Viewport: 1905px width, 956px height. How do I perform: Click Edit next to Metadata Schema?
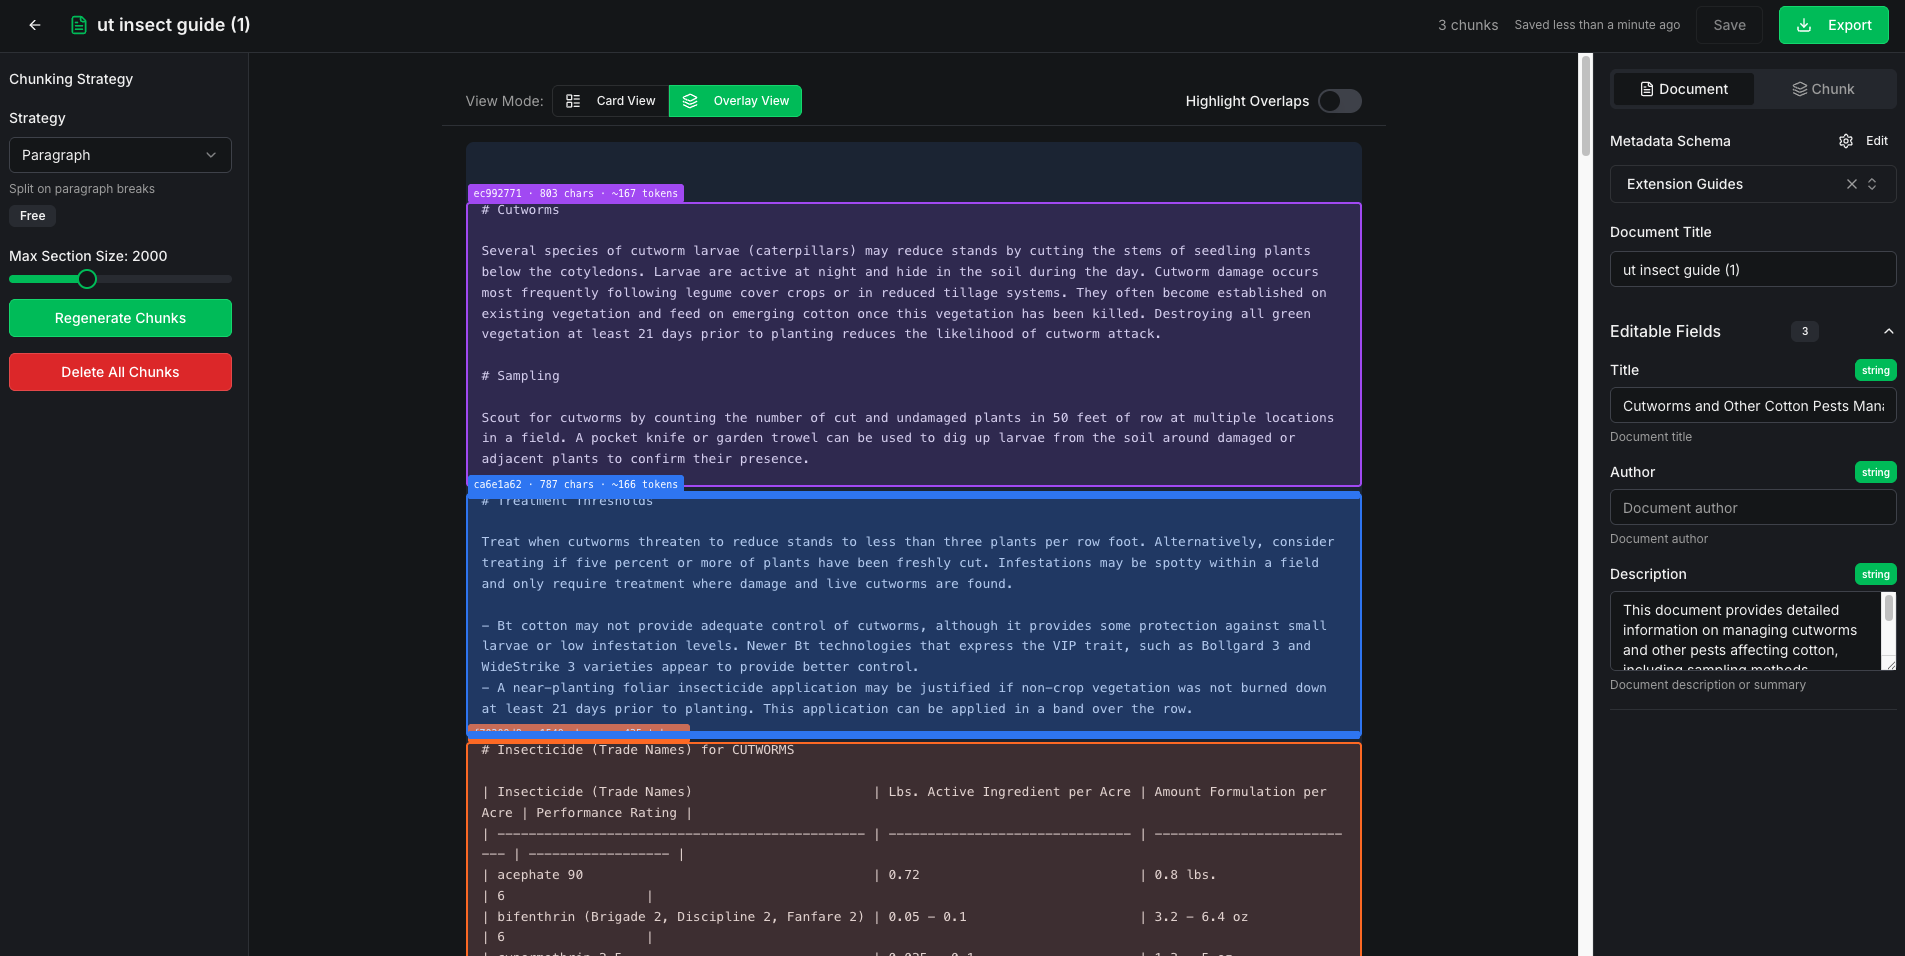click(1874, 141)
